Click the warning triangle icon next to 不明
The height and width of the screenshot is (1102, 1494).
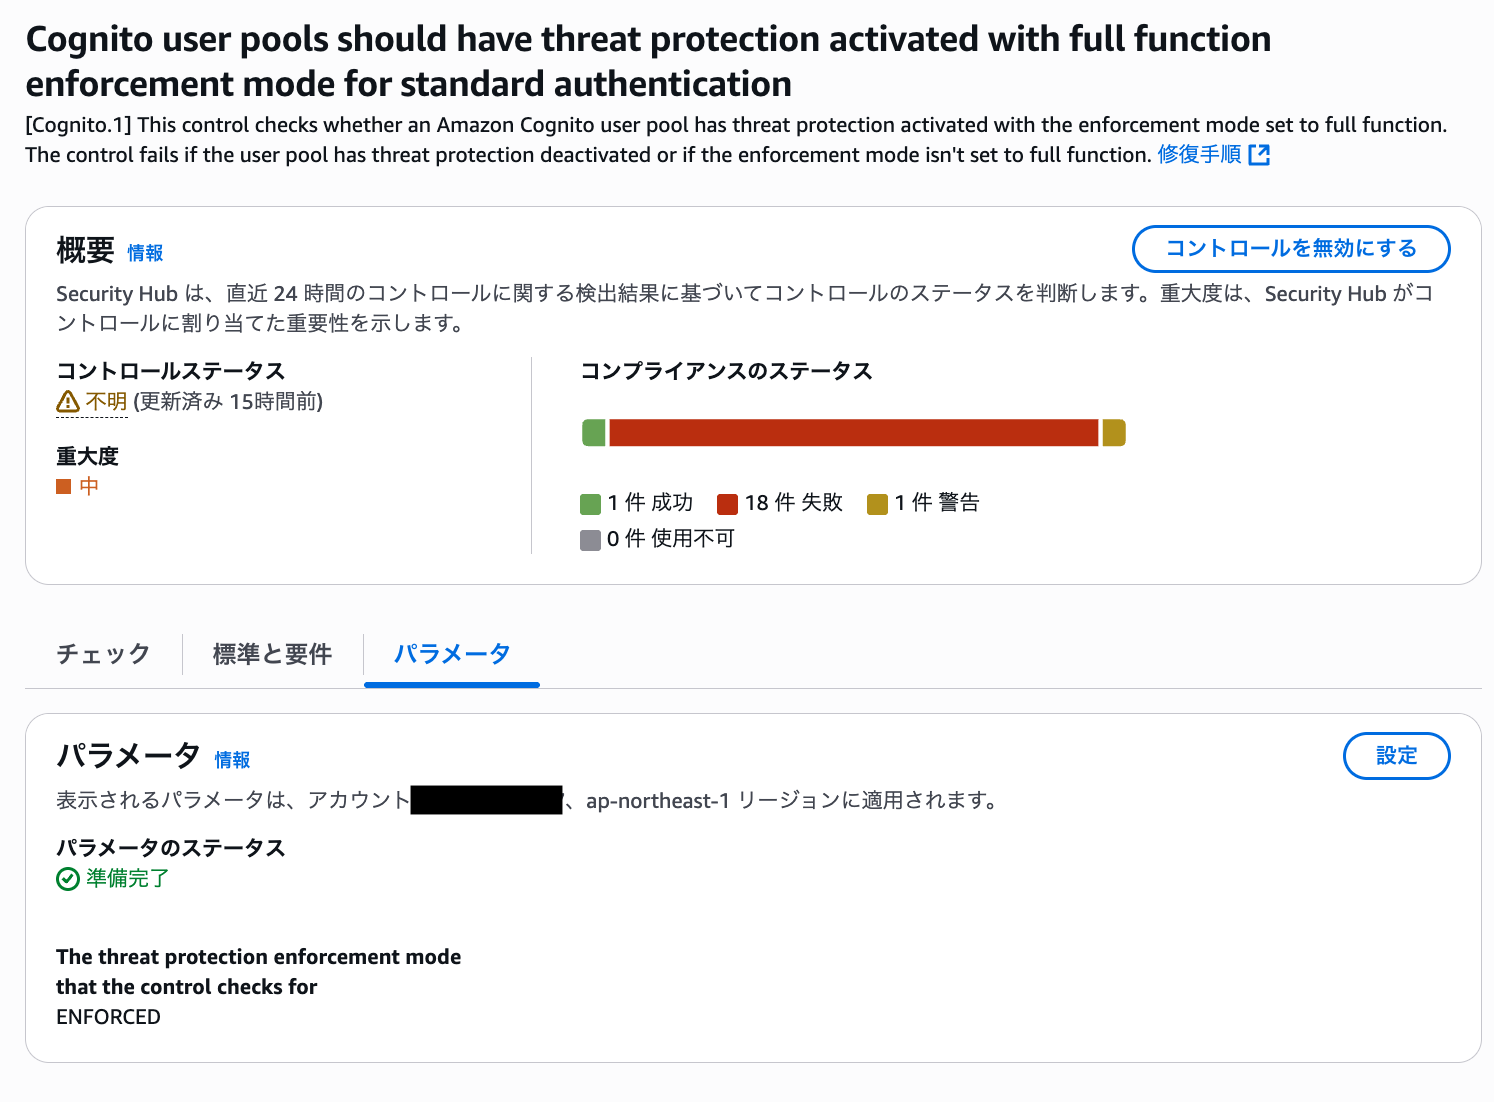(x=68, y=402)
